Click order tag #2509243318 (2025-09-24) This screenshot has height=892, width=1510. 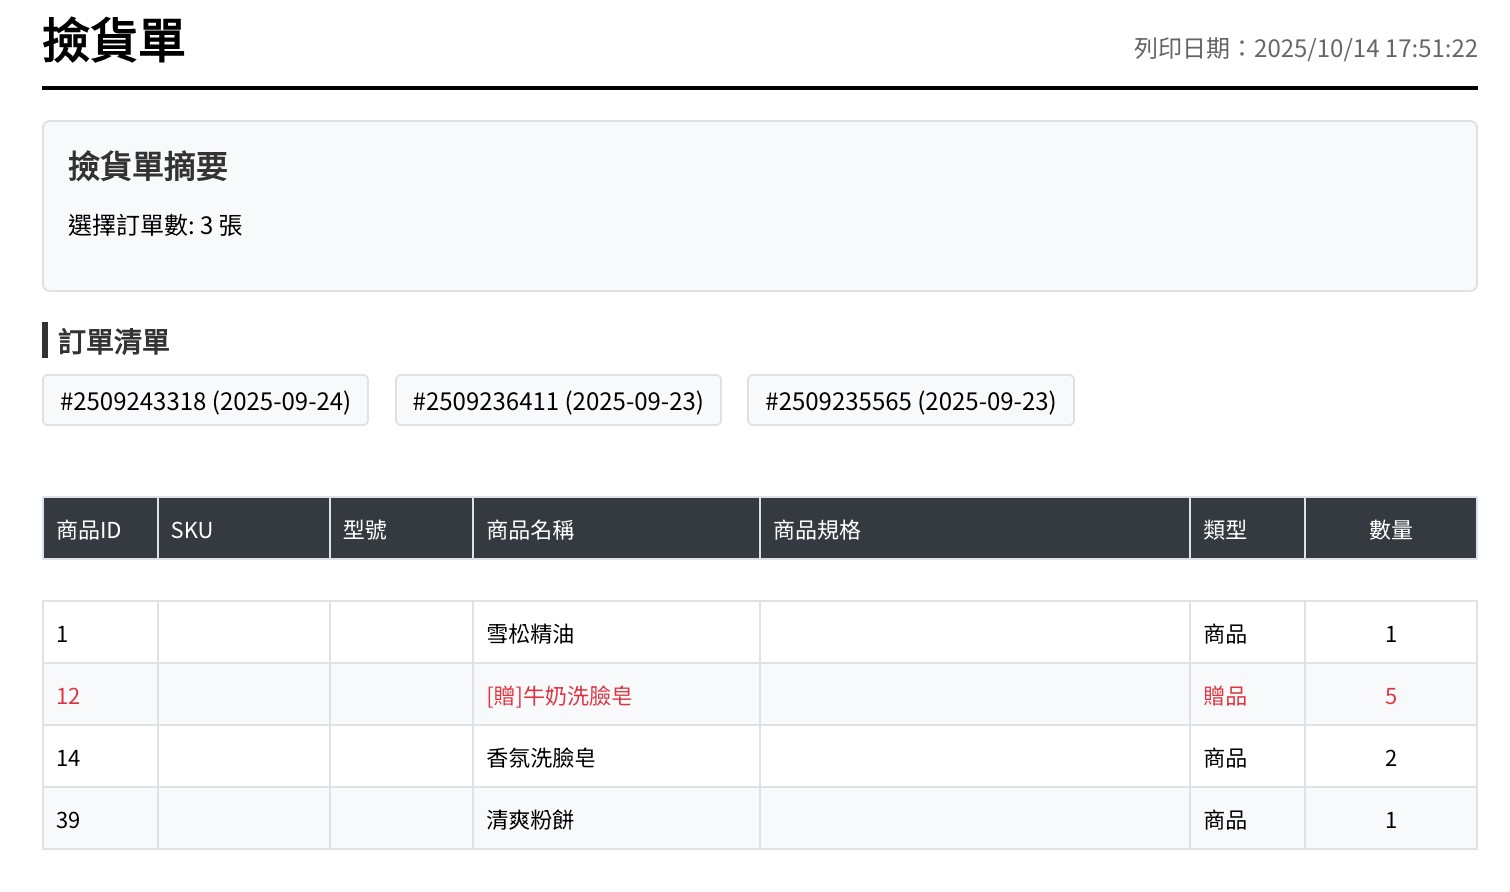[205, 401]
